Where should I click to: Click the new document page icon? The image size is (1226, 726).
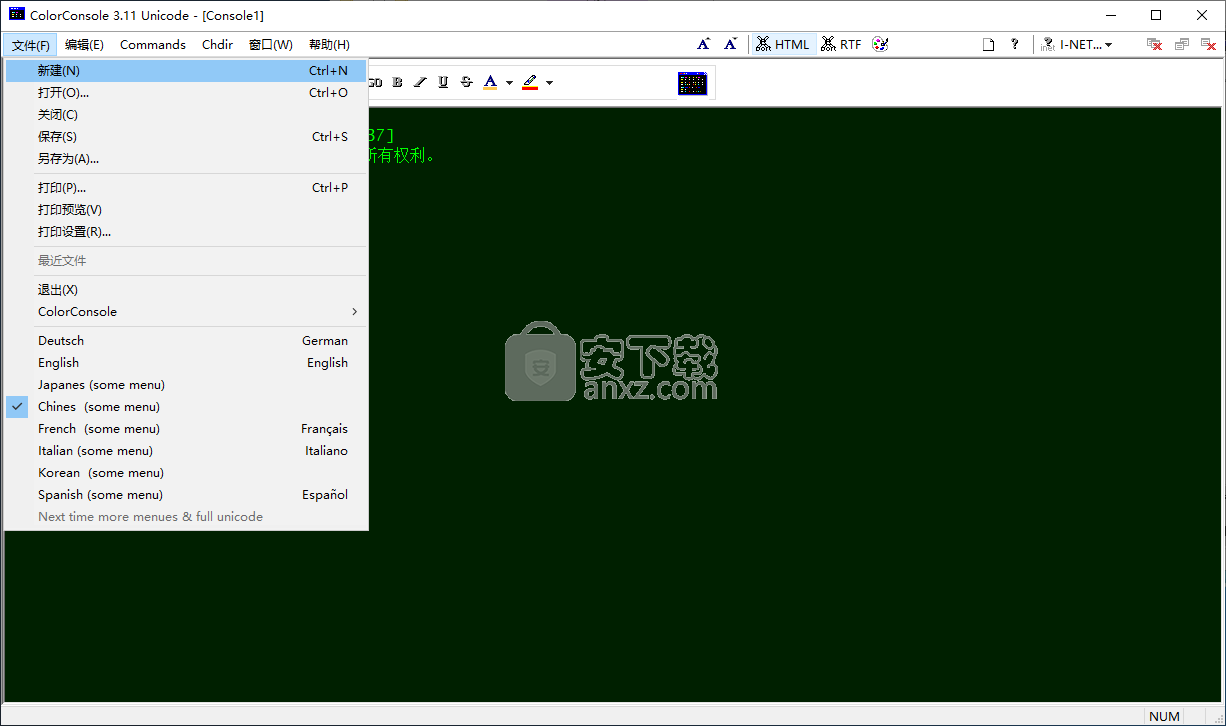(x=988, y=44)
